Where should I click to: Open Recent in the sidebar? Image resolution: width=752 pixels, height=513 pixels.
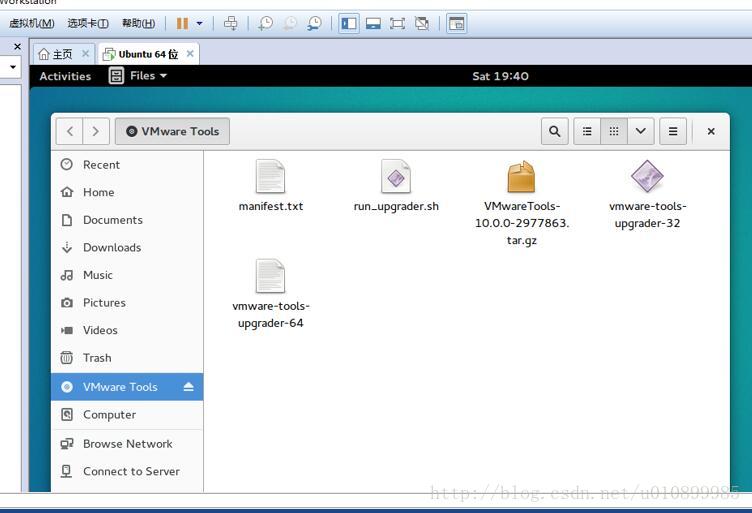[127, 165]
